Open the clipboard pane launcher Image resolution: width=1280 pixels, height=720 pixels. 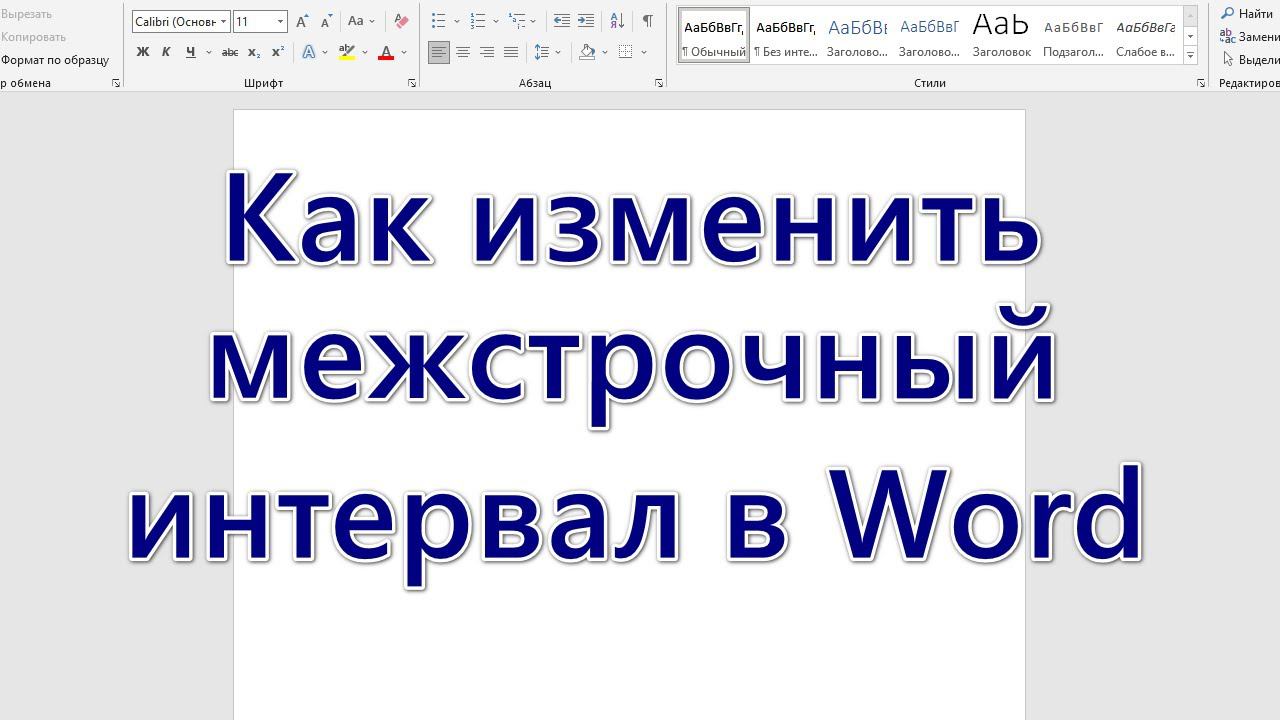point(116,83)
